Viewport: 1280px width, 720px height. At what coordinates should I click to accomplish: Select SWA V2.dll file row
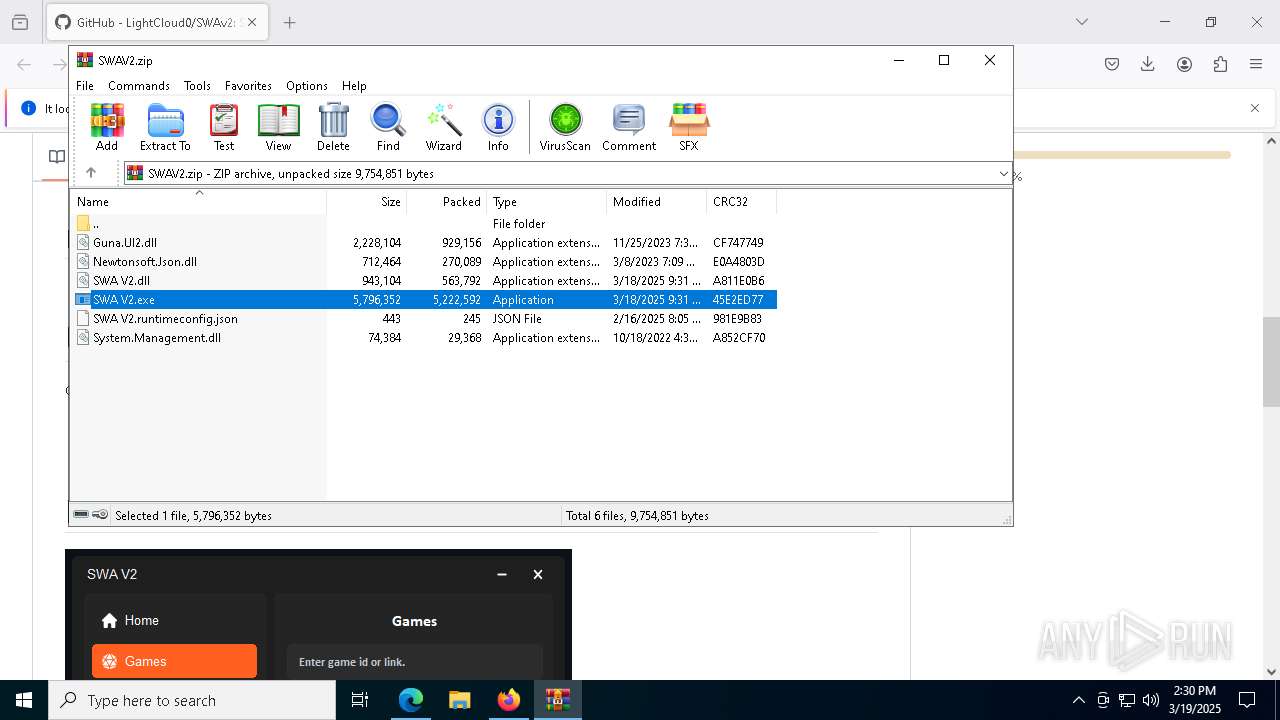[x=423, y=281]
